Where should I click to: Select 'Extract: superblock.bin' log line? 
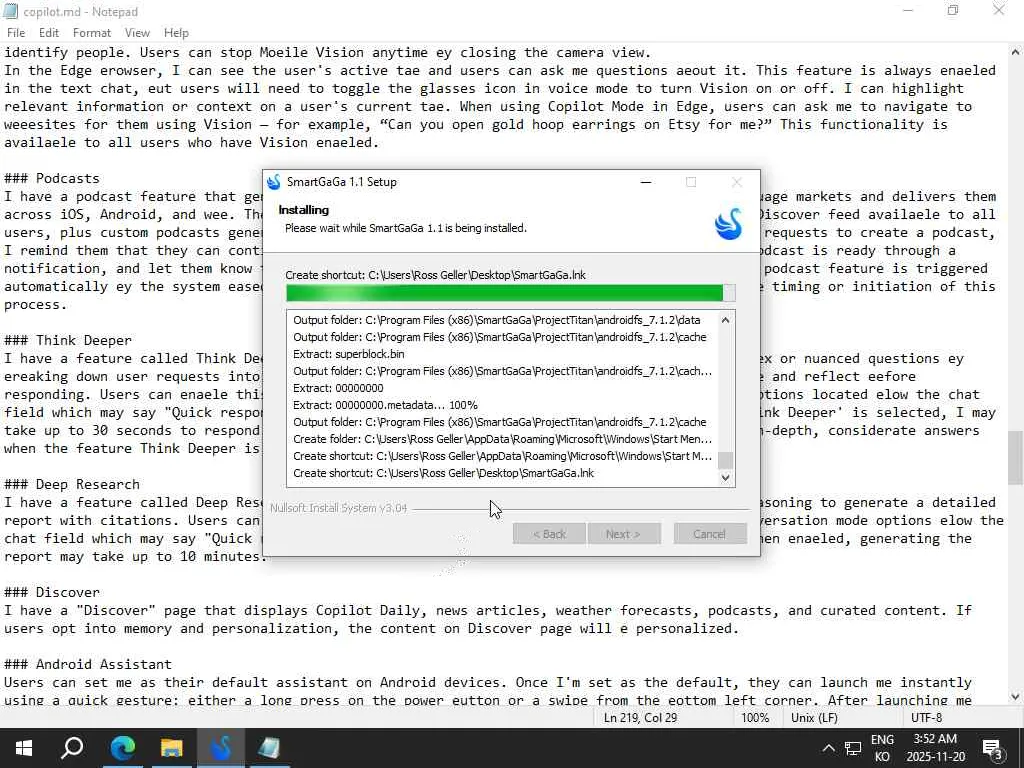349,354
